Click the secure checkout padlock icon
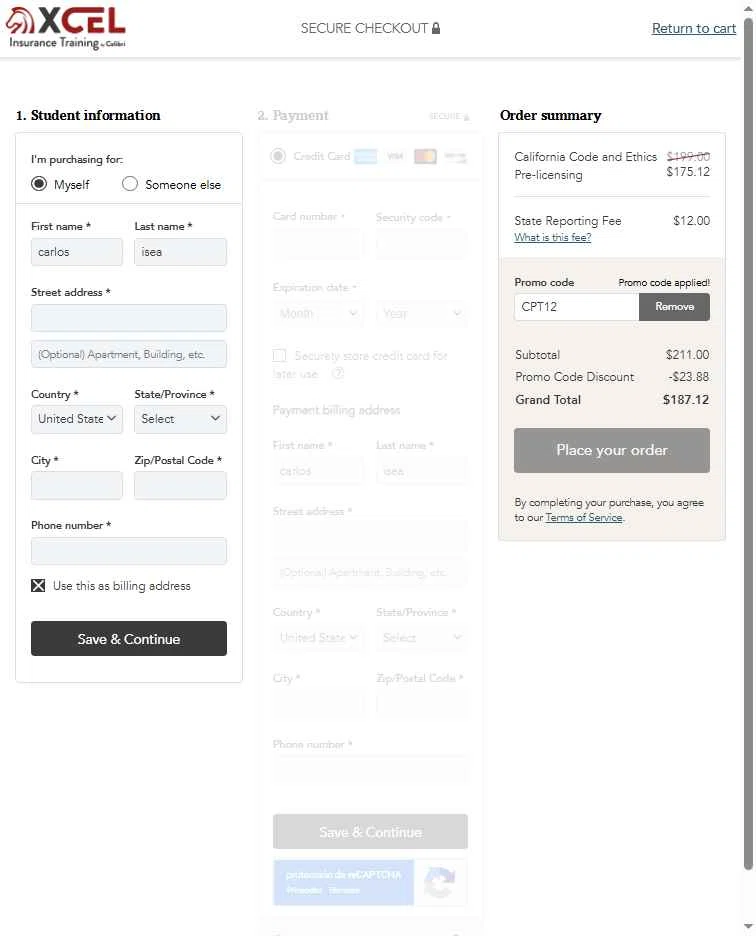The width and height of the screenshot is (756, 936). click(x=436, y=28)
